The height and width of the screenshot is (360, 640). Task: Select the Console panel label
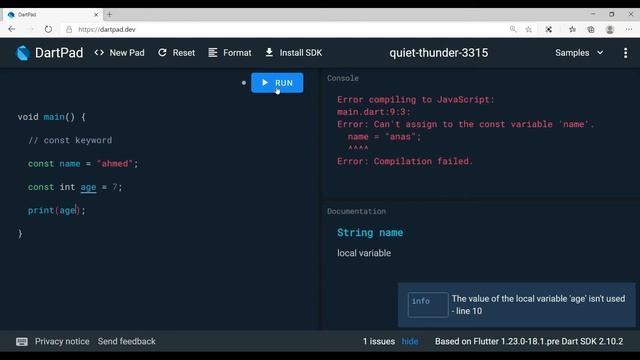tap(343, 78)
